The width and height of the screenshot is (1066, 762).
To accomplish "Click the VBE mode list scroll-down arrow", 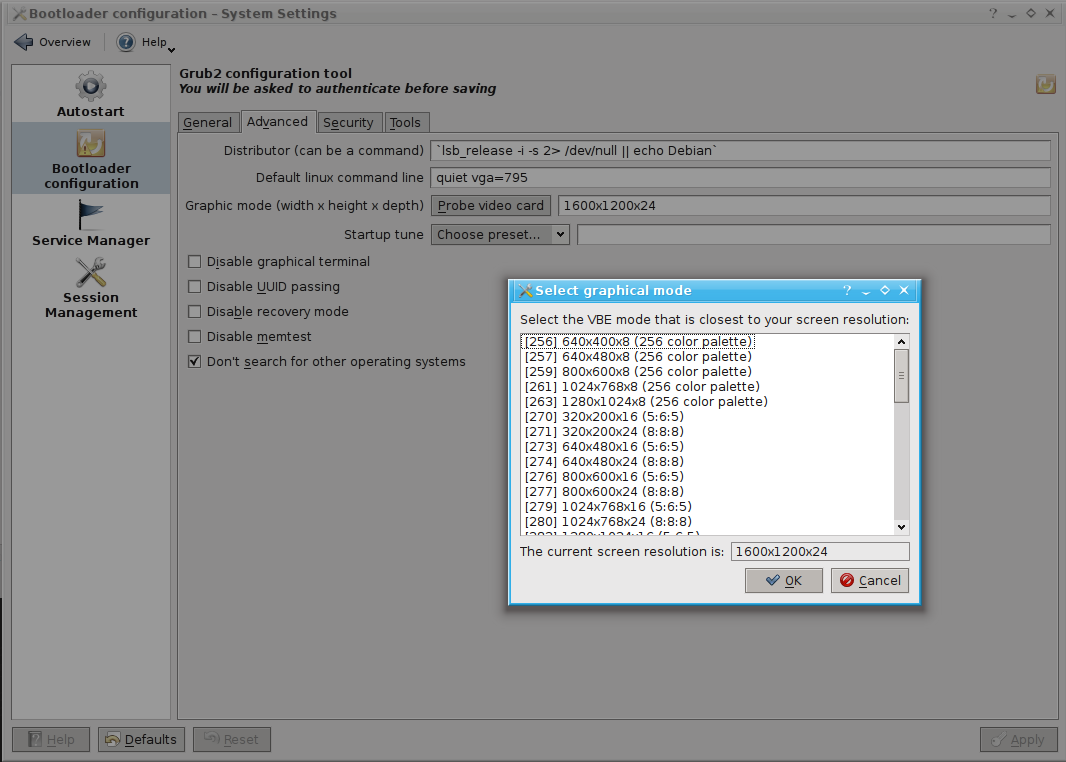I will [x=901, y=527].
